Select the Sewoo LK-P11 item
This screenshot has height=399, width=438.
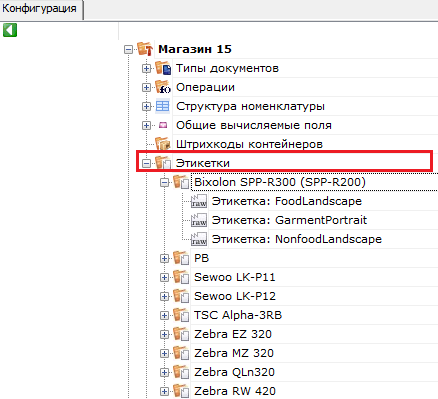point(235,277)
